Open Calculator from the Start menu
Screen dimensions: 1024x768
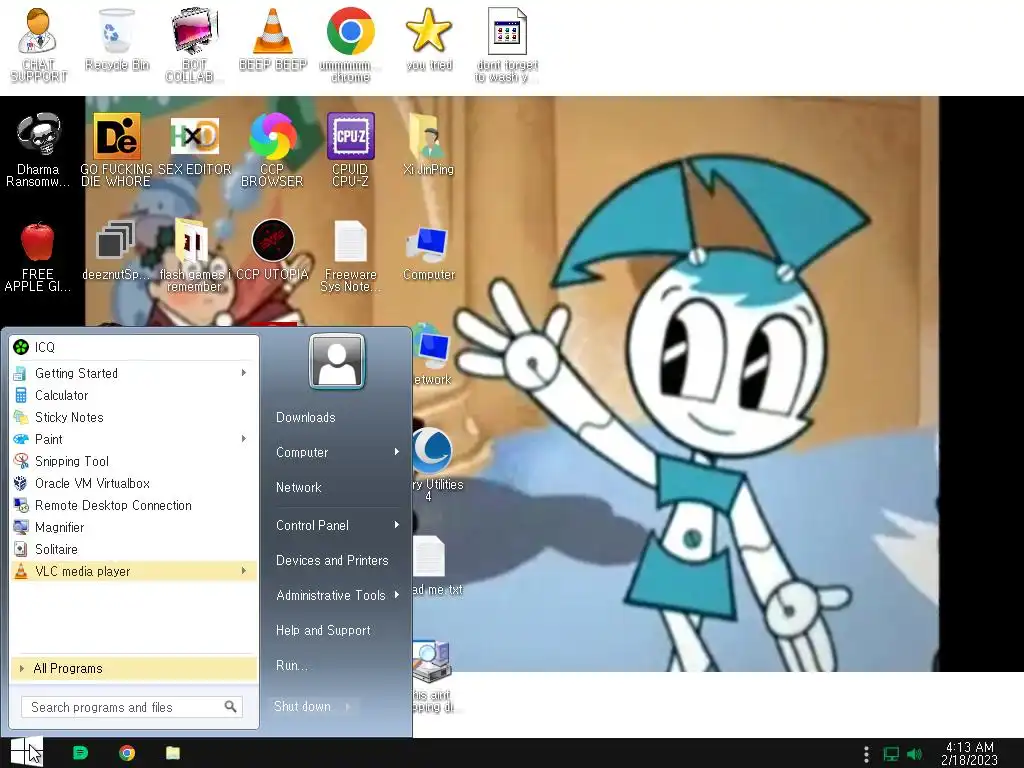click(134, 395)
